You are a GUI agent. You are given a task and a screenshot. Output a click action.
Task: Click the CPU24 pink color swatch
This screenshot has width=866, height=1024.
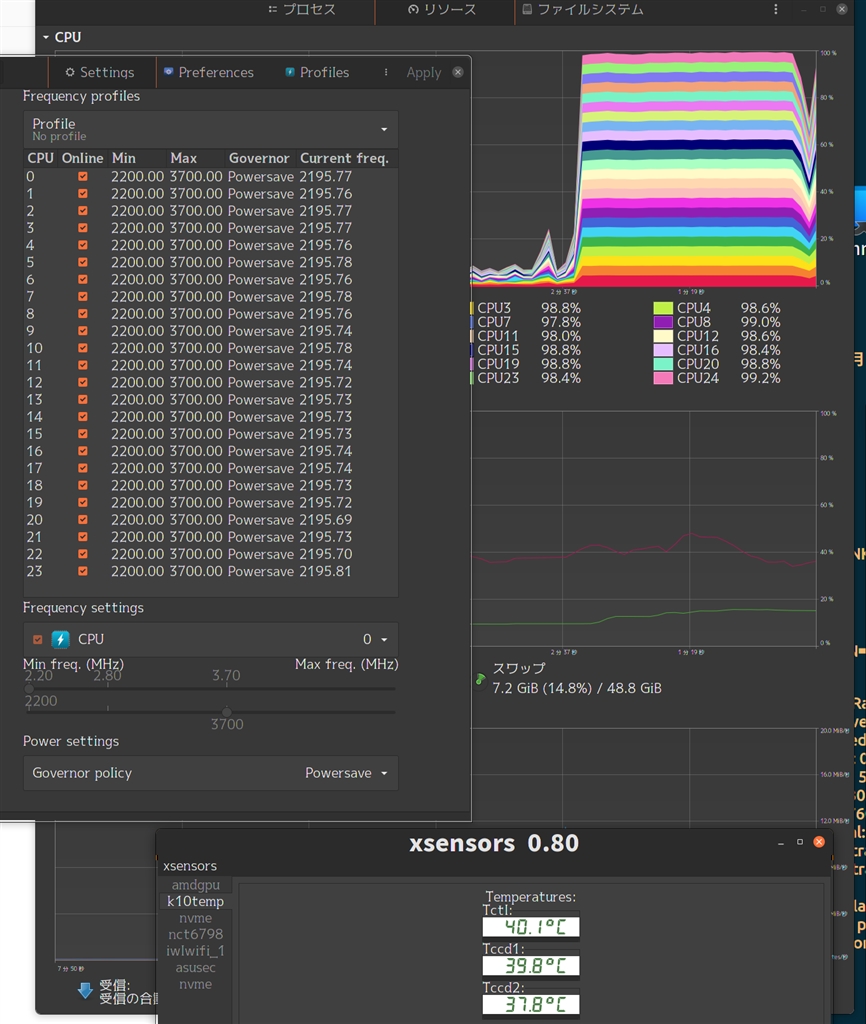tap(663, 379)
